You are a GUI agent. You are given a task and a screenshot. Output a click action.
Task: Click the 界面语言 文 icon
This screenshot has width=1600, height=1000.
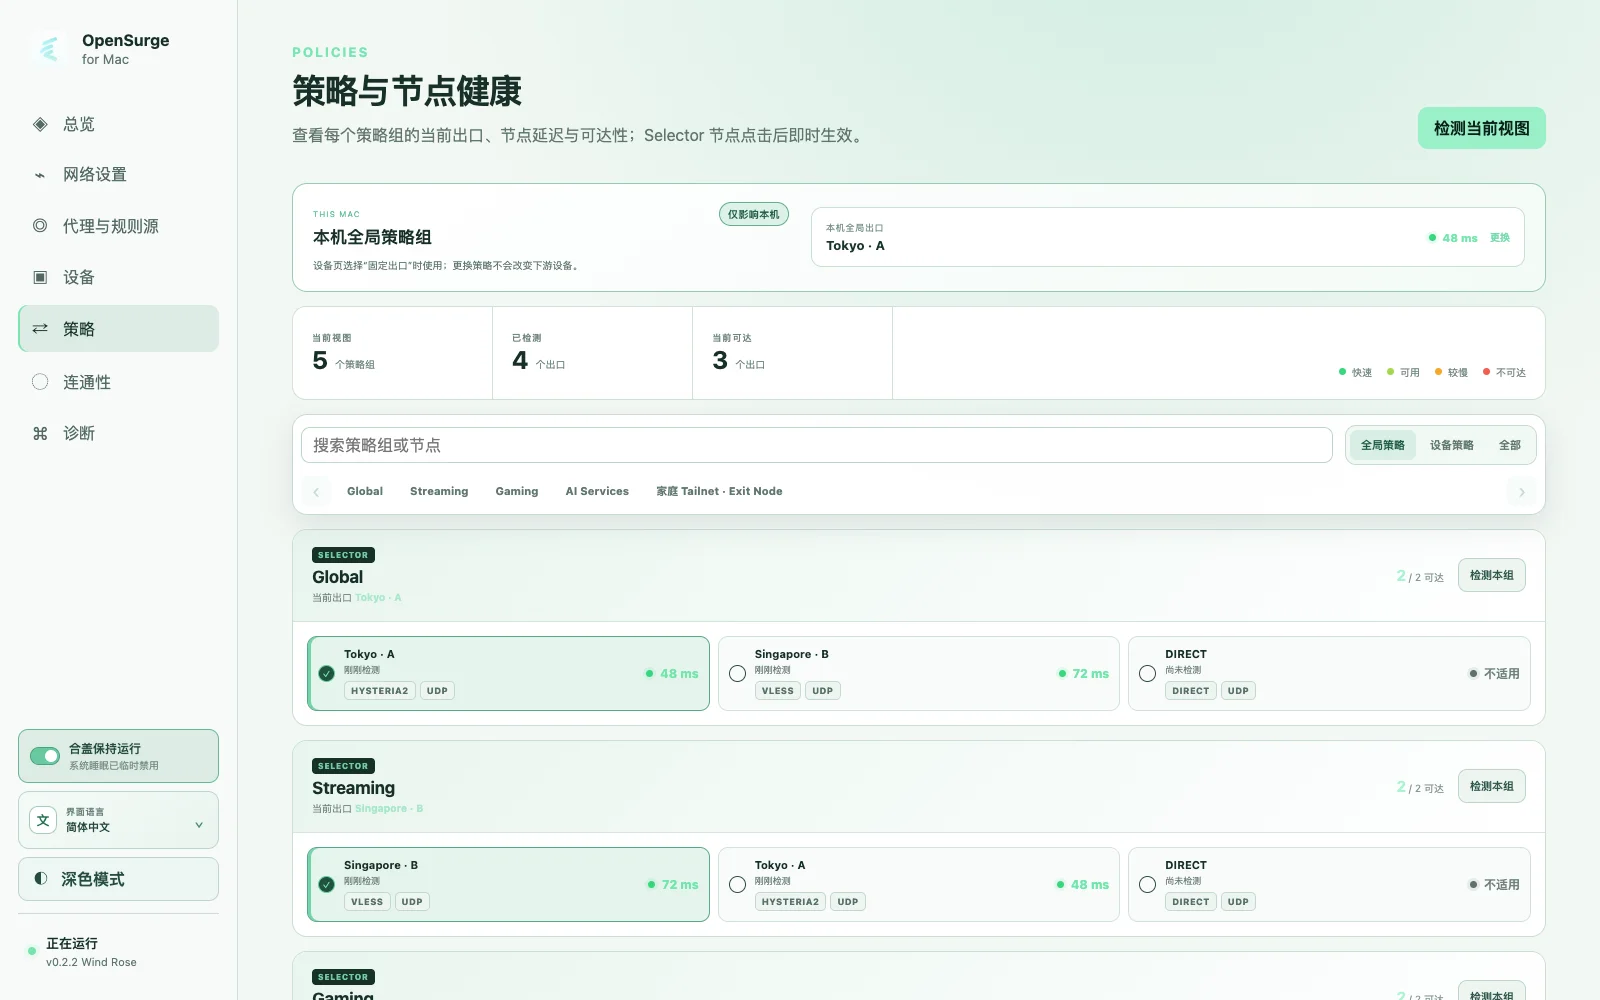tap(43, 820)
